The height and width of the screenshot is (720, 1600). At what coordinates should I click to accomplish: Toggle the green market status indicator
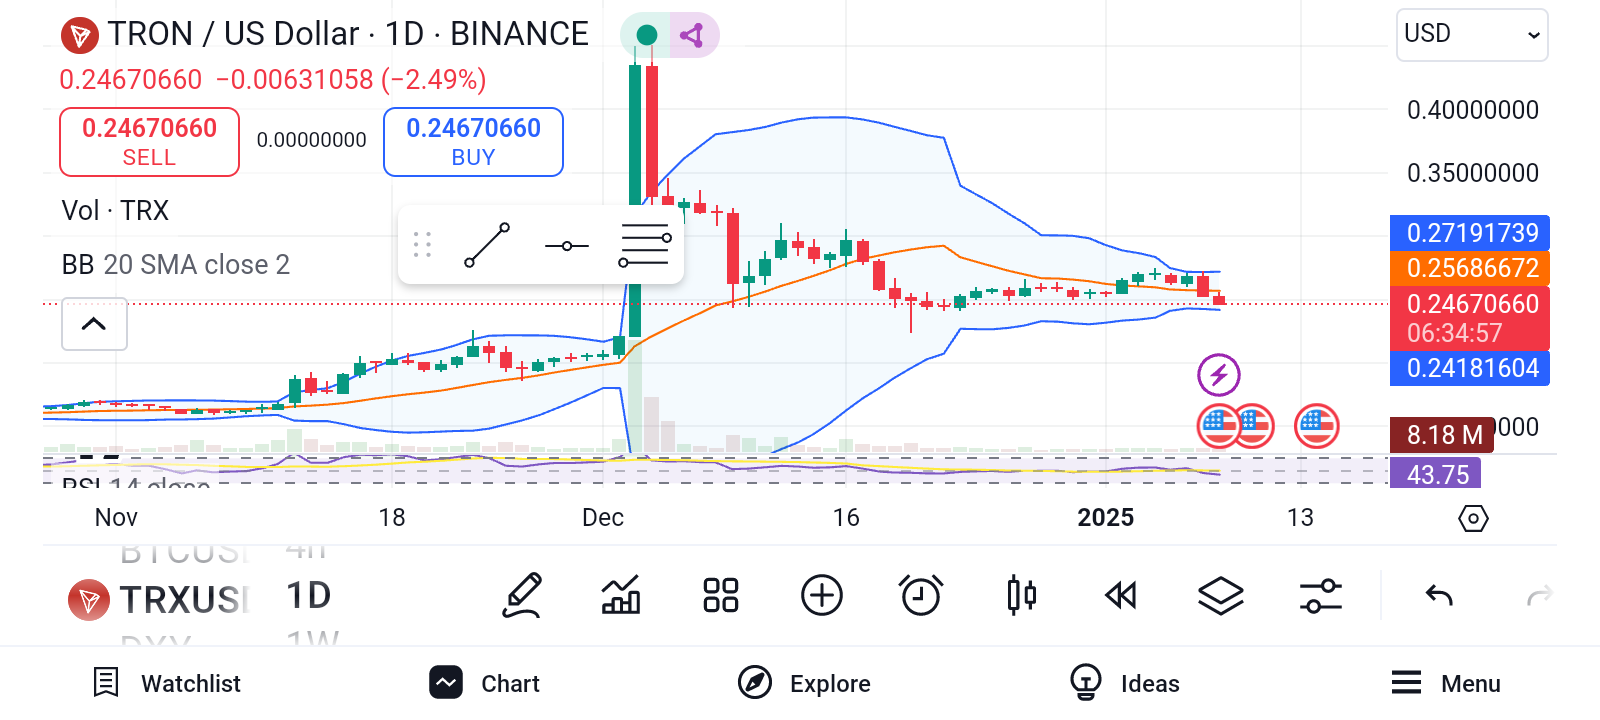[646, 36]
